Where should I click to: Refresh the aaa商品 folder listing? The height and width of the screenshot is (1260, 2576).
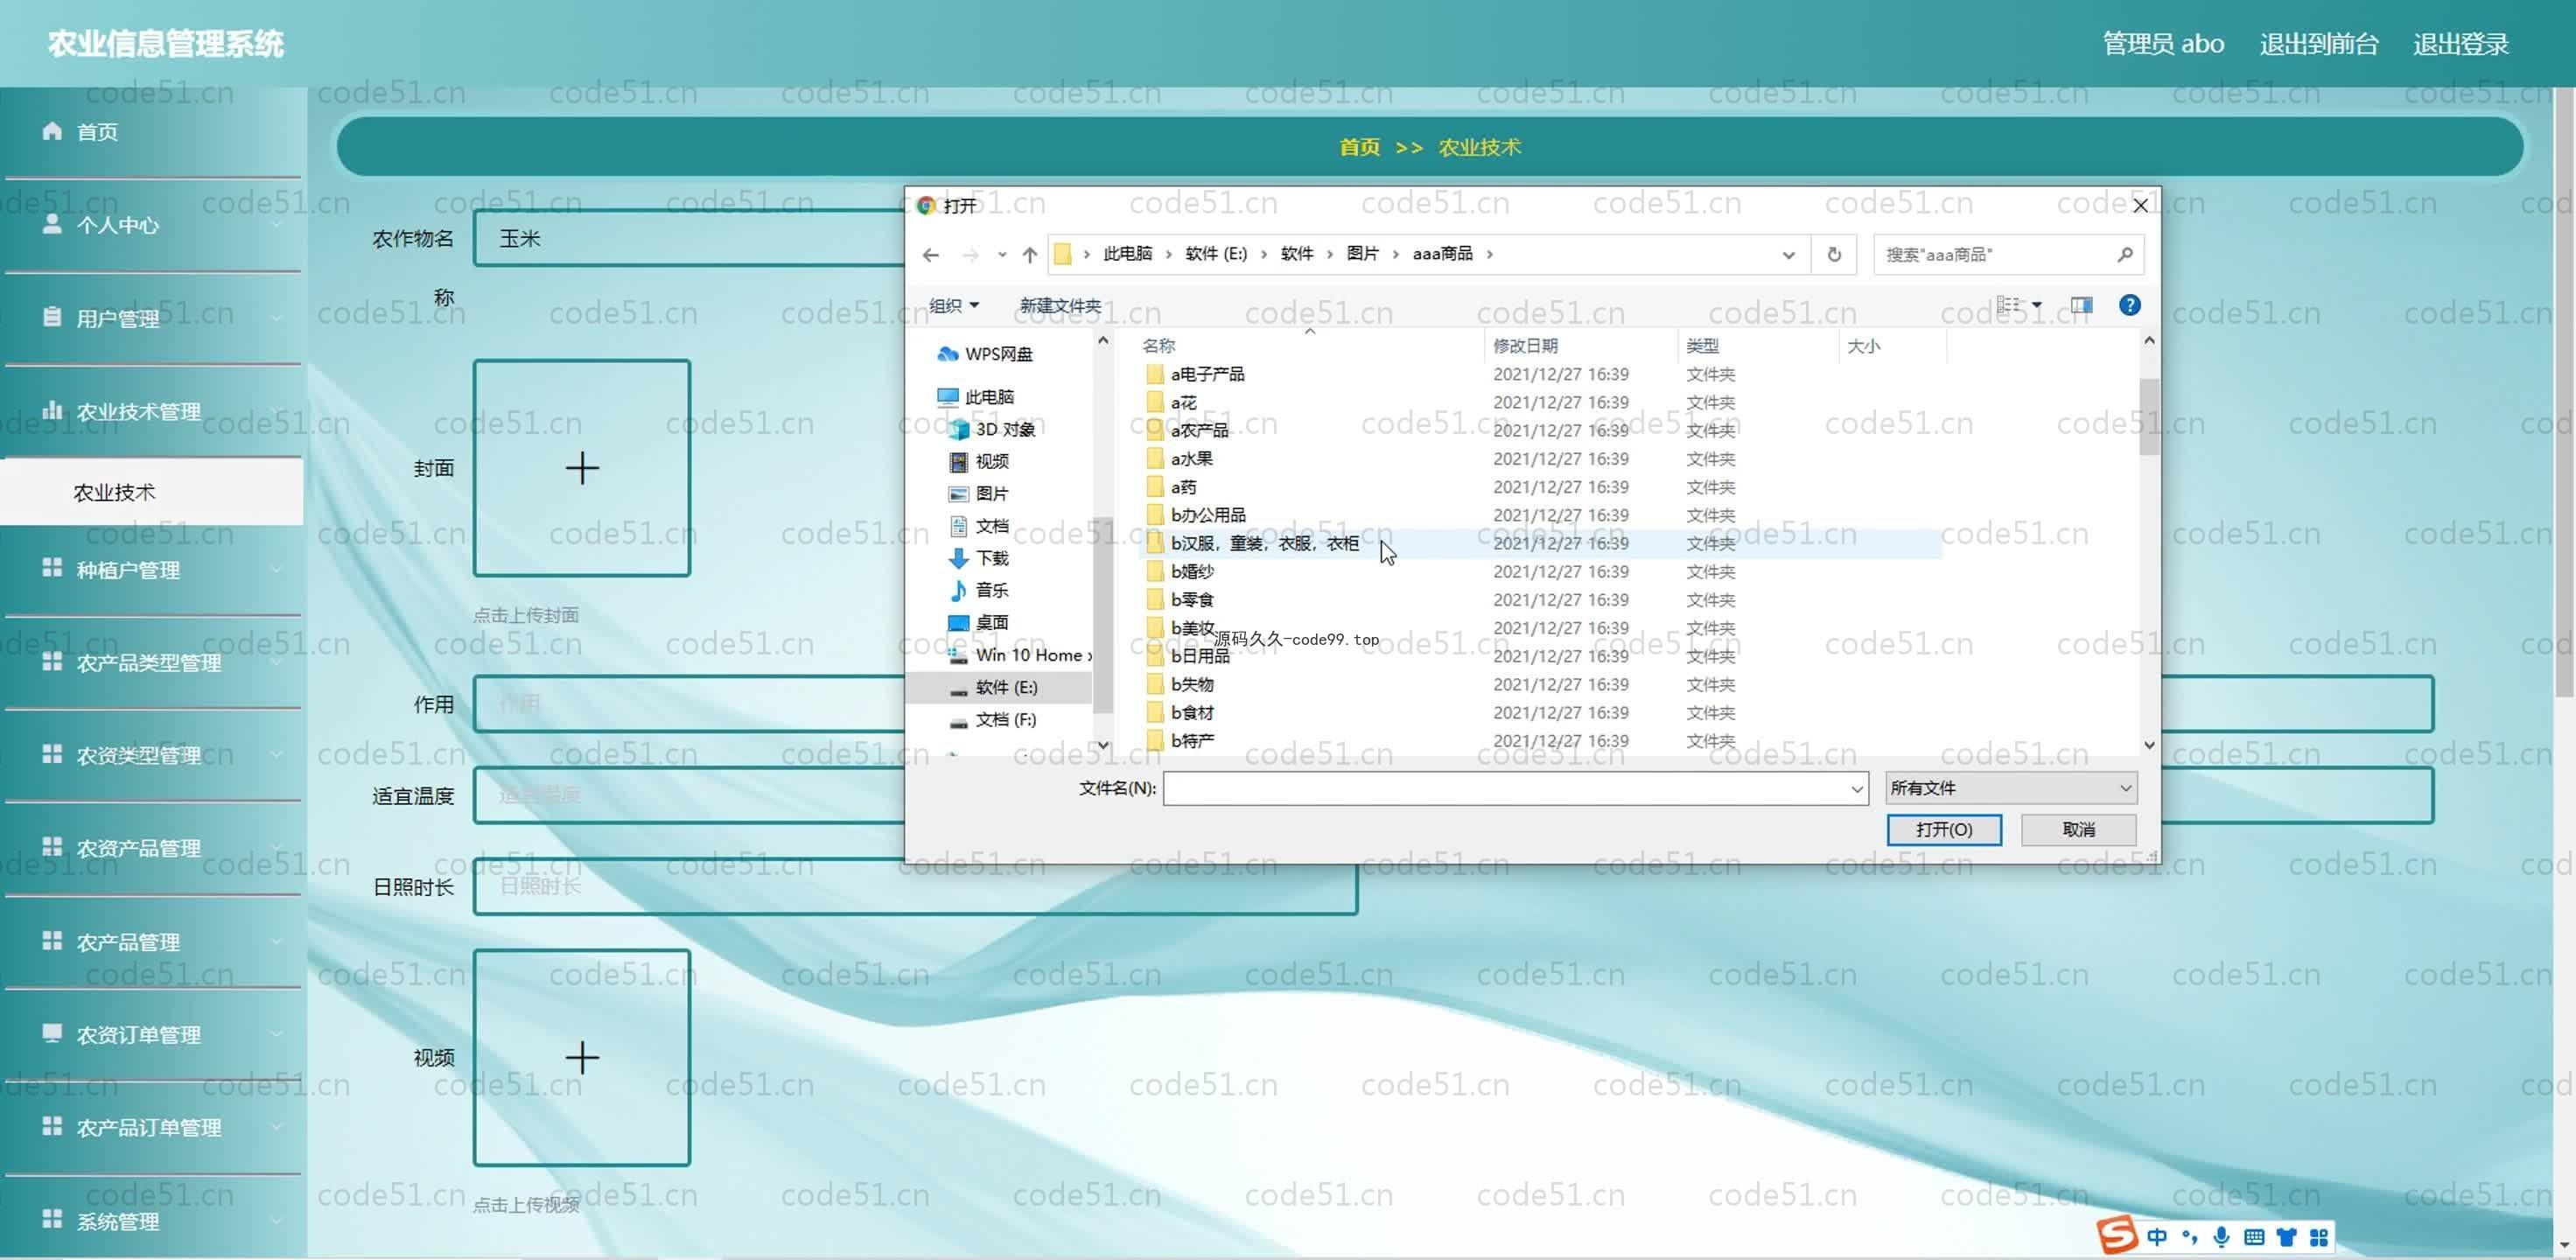point(1834,255)
